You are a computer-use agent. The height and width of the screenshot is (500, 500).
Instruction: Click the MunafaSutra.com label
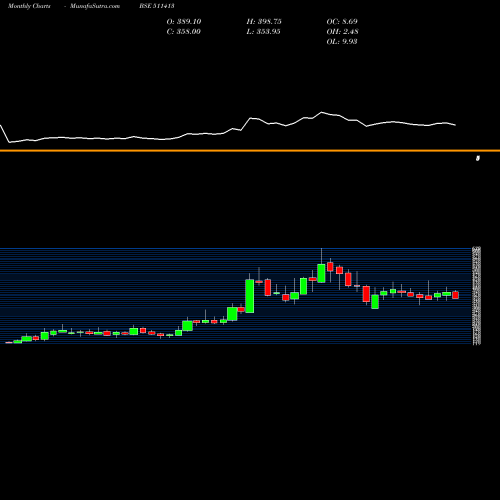coord(95,6)
